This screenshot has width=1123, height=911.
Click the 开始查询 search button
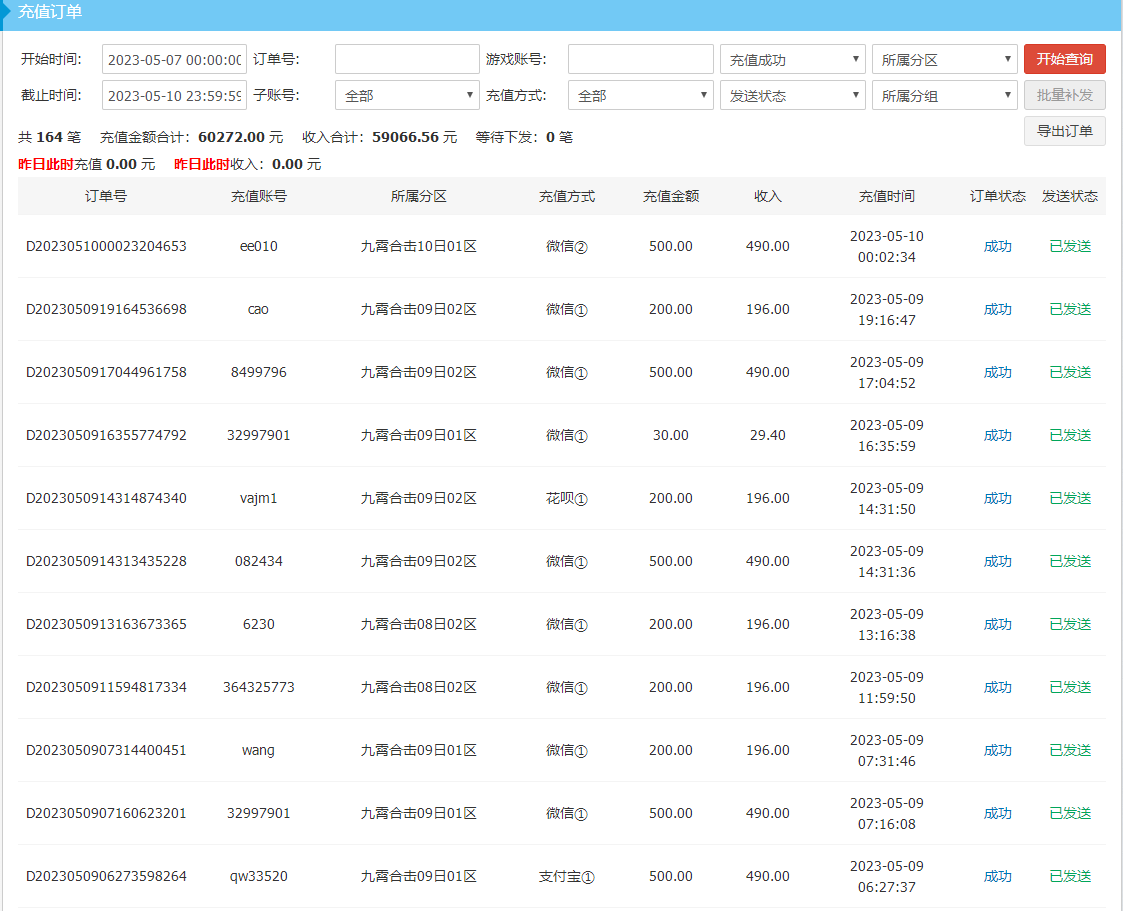[x=1064, y=59]
